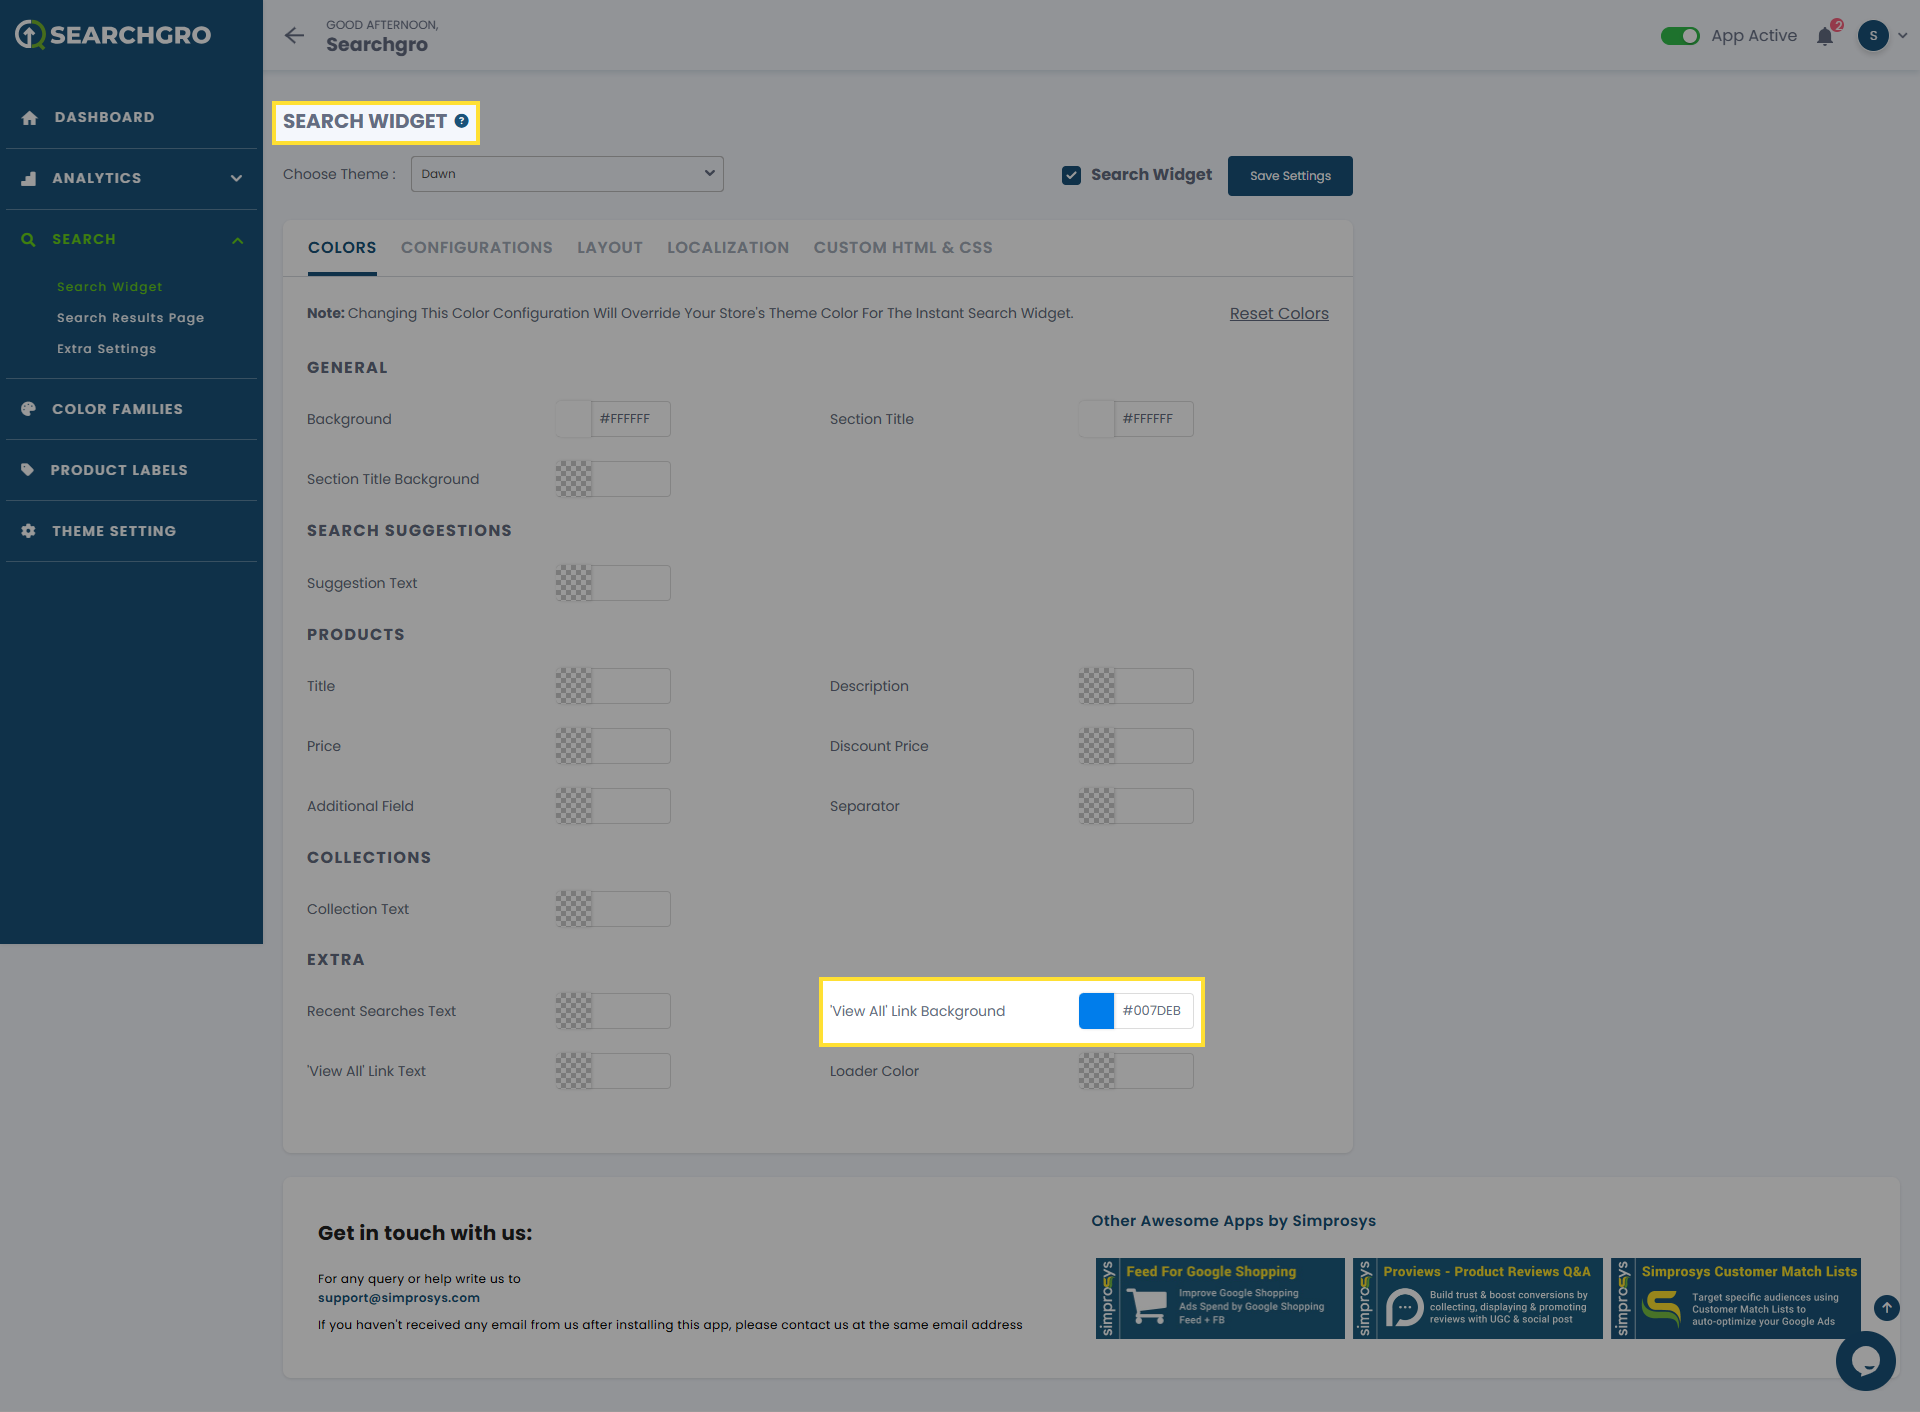Open Color Families palette icon

(28, 409)
